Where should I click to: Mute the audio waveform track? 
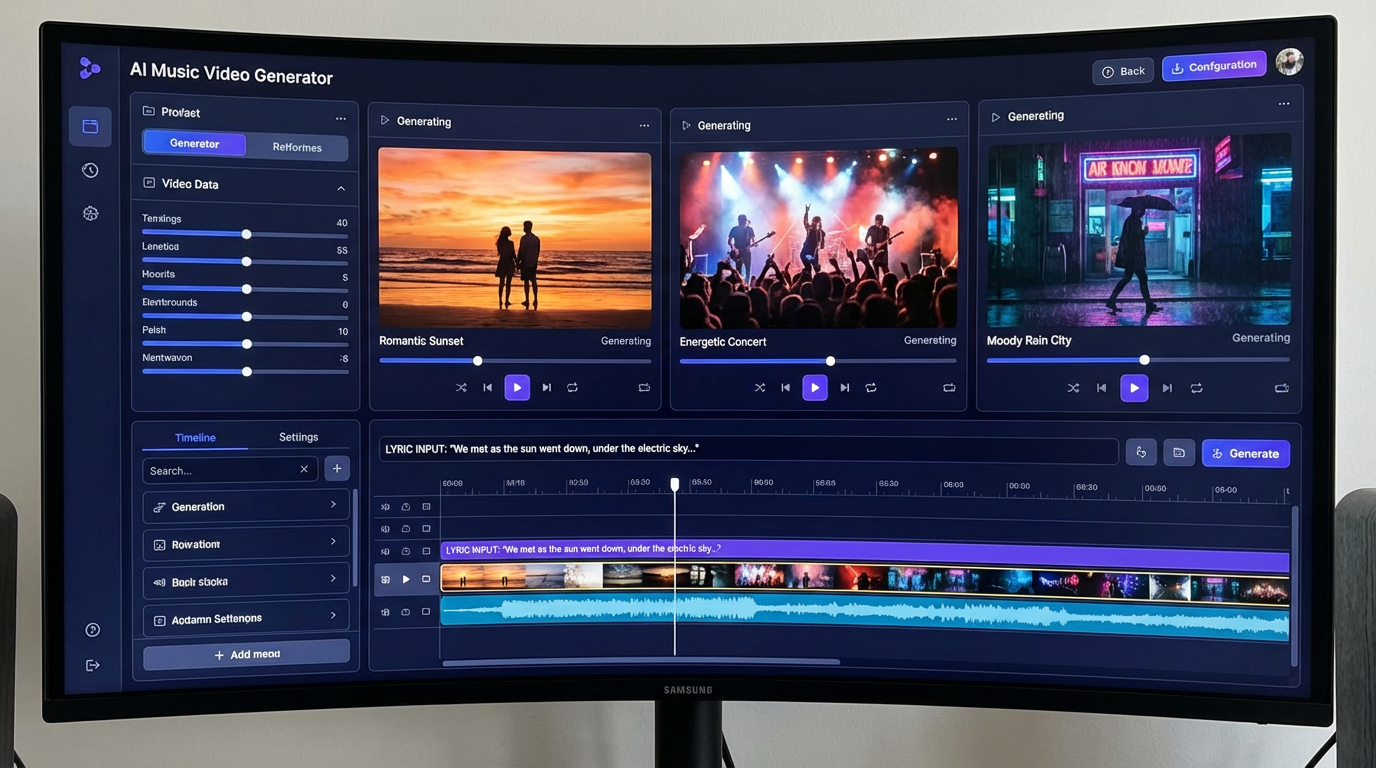coord(385,611)
